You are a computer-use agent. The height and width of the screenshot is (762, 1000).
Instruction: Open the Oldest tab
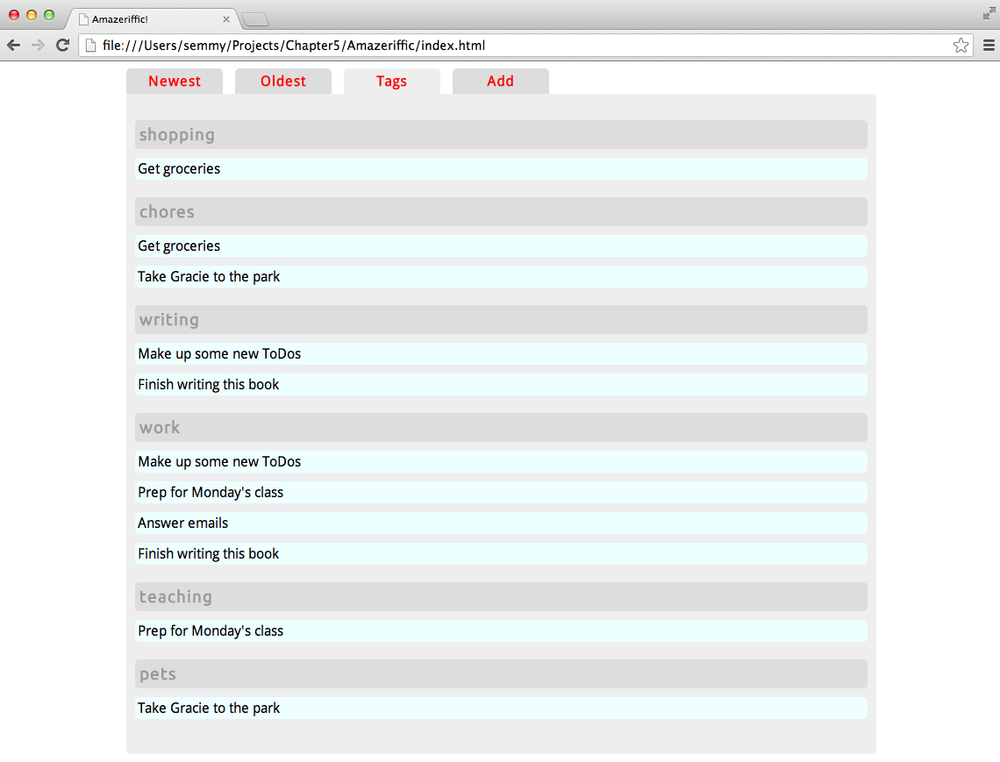tap(283, 81)
